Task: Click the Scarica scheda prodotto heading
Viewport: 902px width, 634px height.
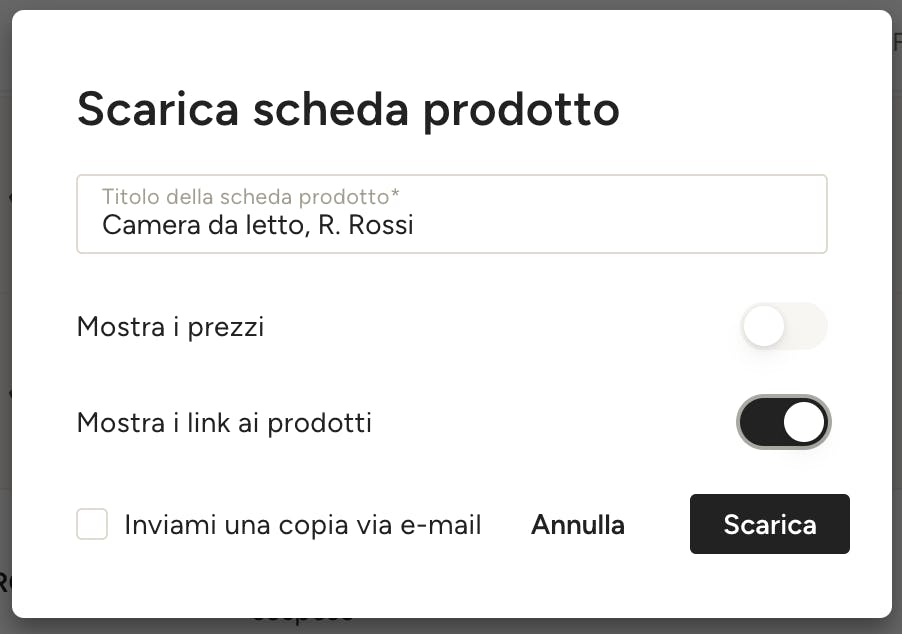Action: (x=348, y=110)
